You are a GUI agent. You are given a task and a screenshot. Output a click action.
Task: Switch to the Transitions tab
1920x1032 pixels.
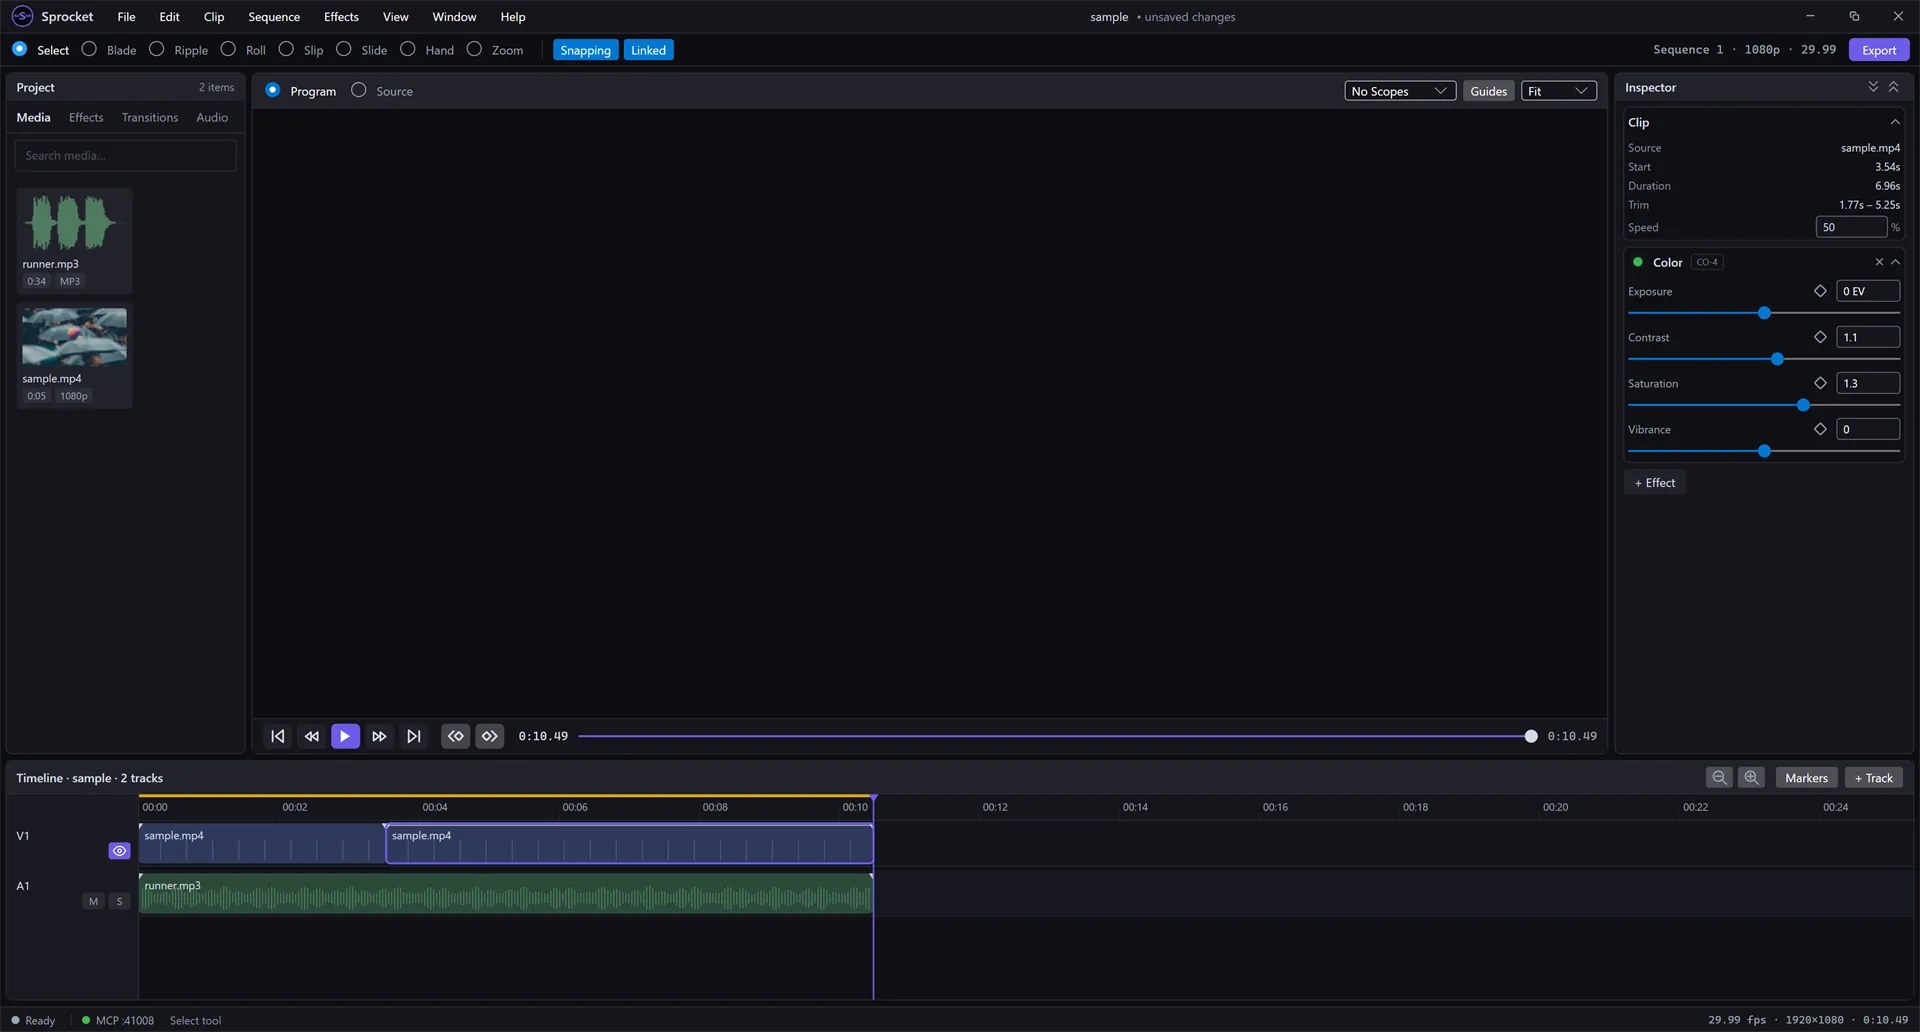point(150,117)
